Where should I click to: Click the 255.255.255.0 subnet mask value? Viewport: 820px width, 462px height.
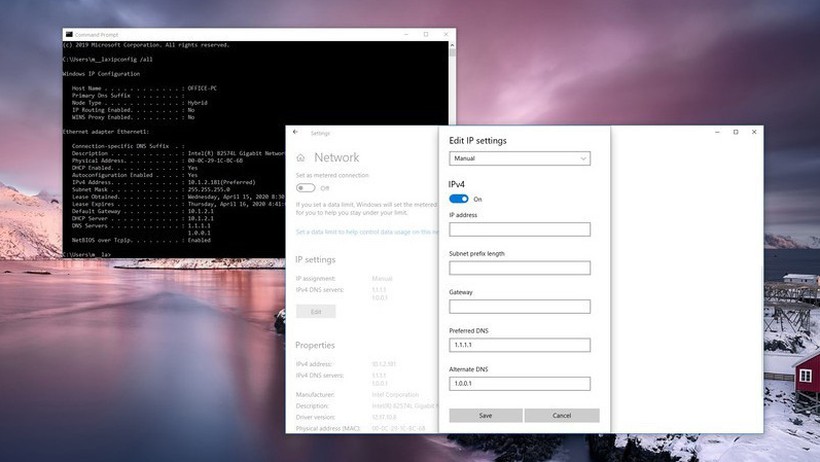coord(209,189)
